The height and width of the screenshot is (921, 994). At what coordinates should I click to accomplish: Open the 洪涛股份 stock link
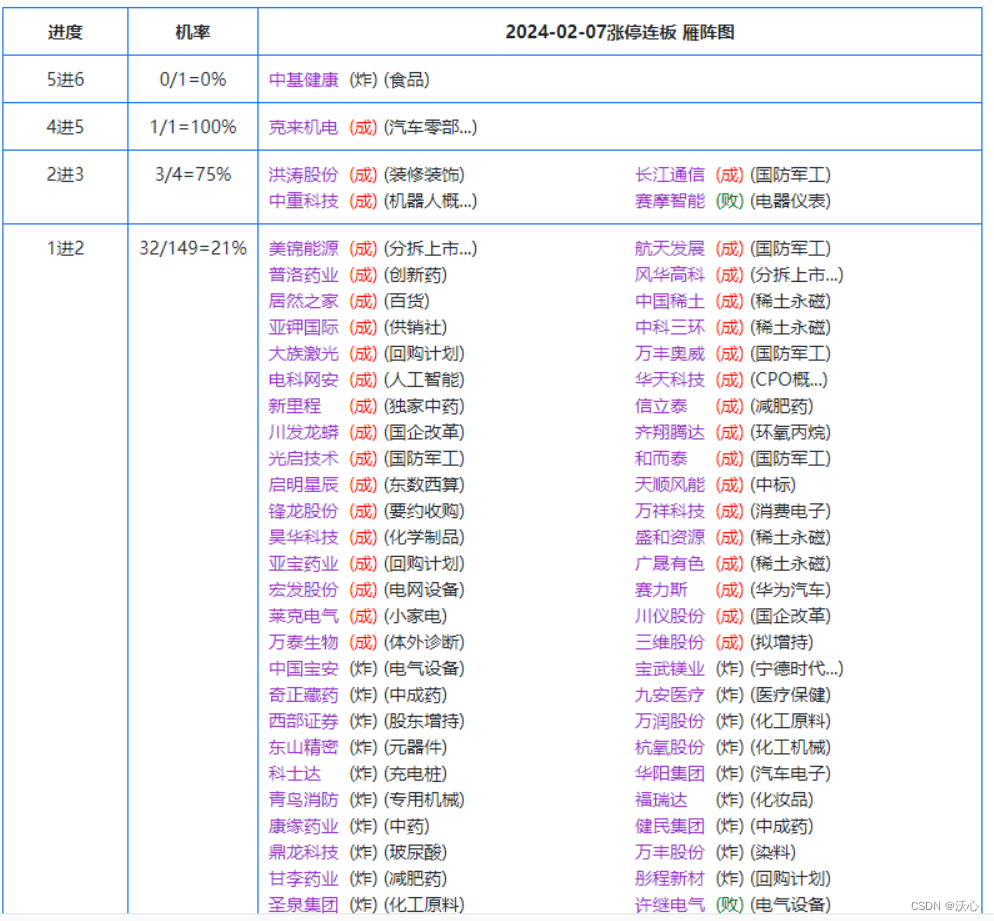tap(304, 175)
